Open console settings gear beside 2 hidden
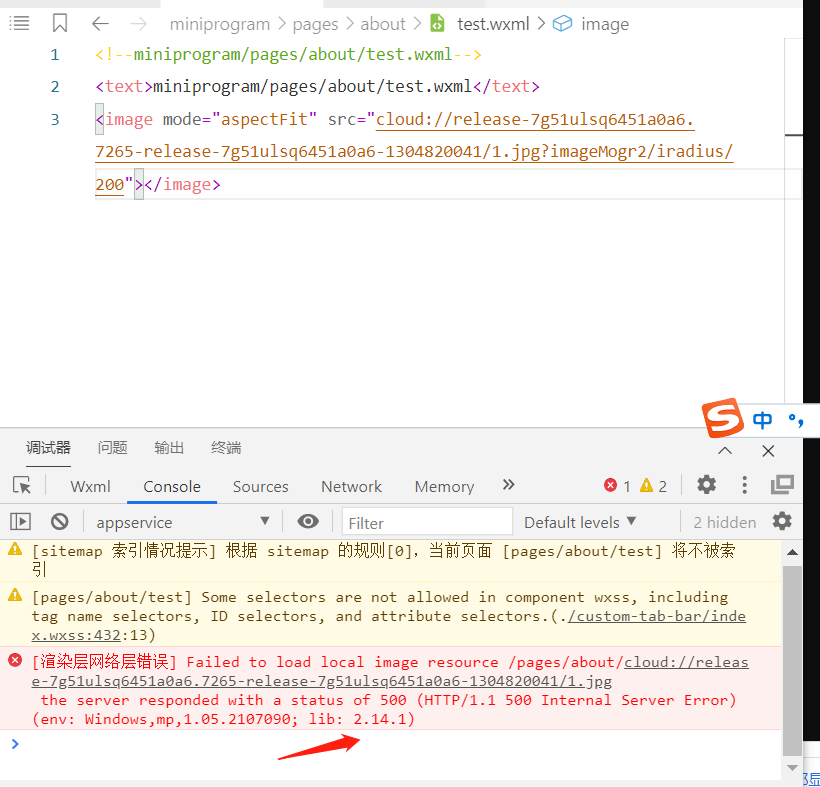The image size is (820, 787). click(782, 521)
